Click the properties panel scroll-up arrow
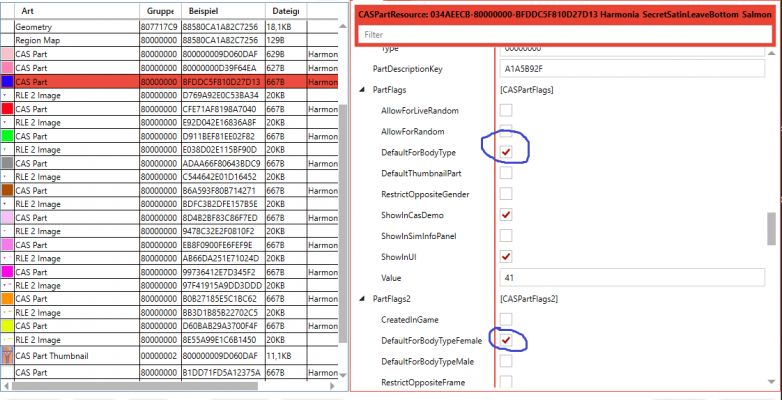The height and width of the screenshot is (400, 782). [x=772, y=53]
